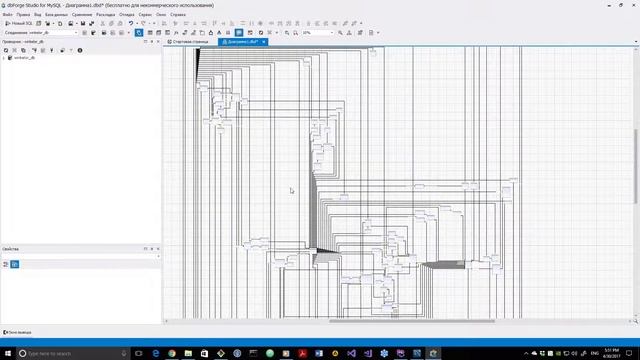Open the База данных menu
The image size is (640, 360).
tap(56, 14)
